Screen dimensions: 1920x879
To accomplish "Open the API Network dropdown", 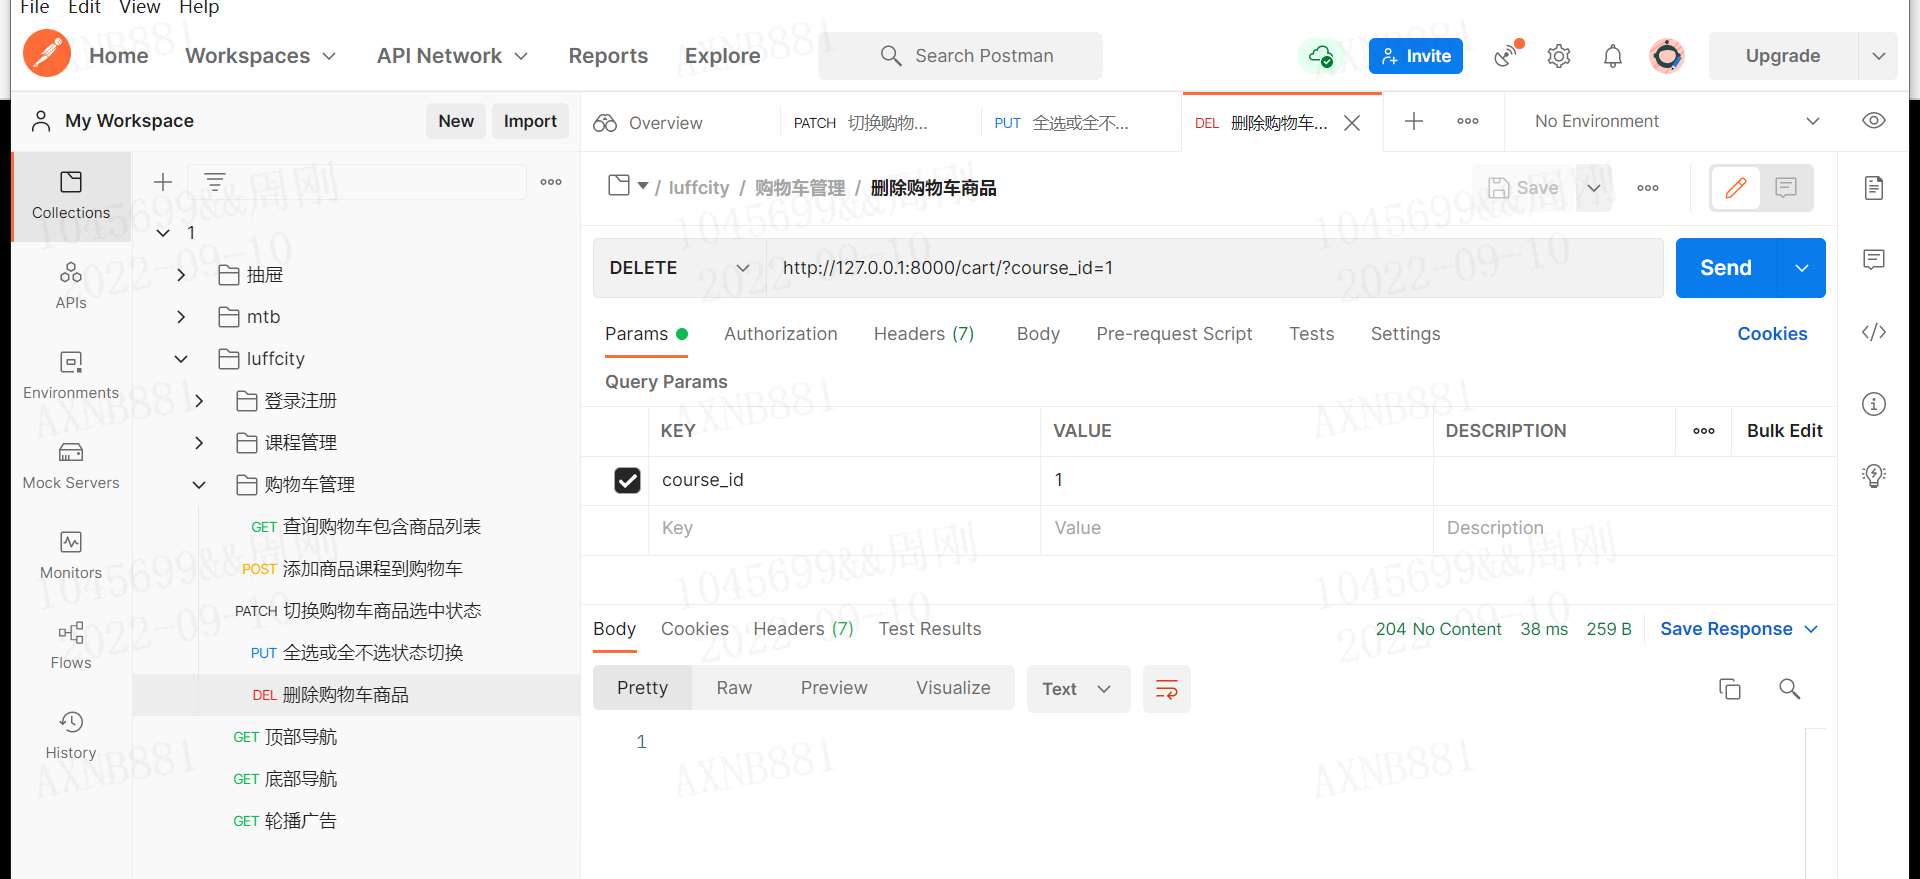I will (x=452, y=56).
